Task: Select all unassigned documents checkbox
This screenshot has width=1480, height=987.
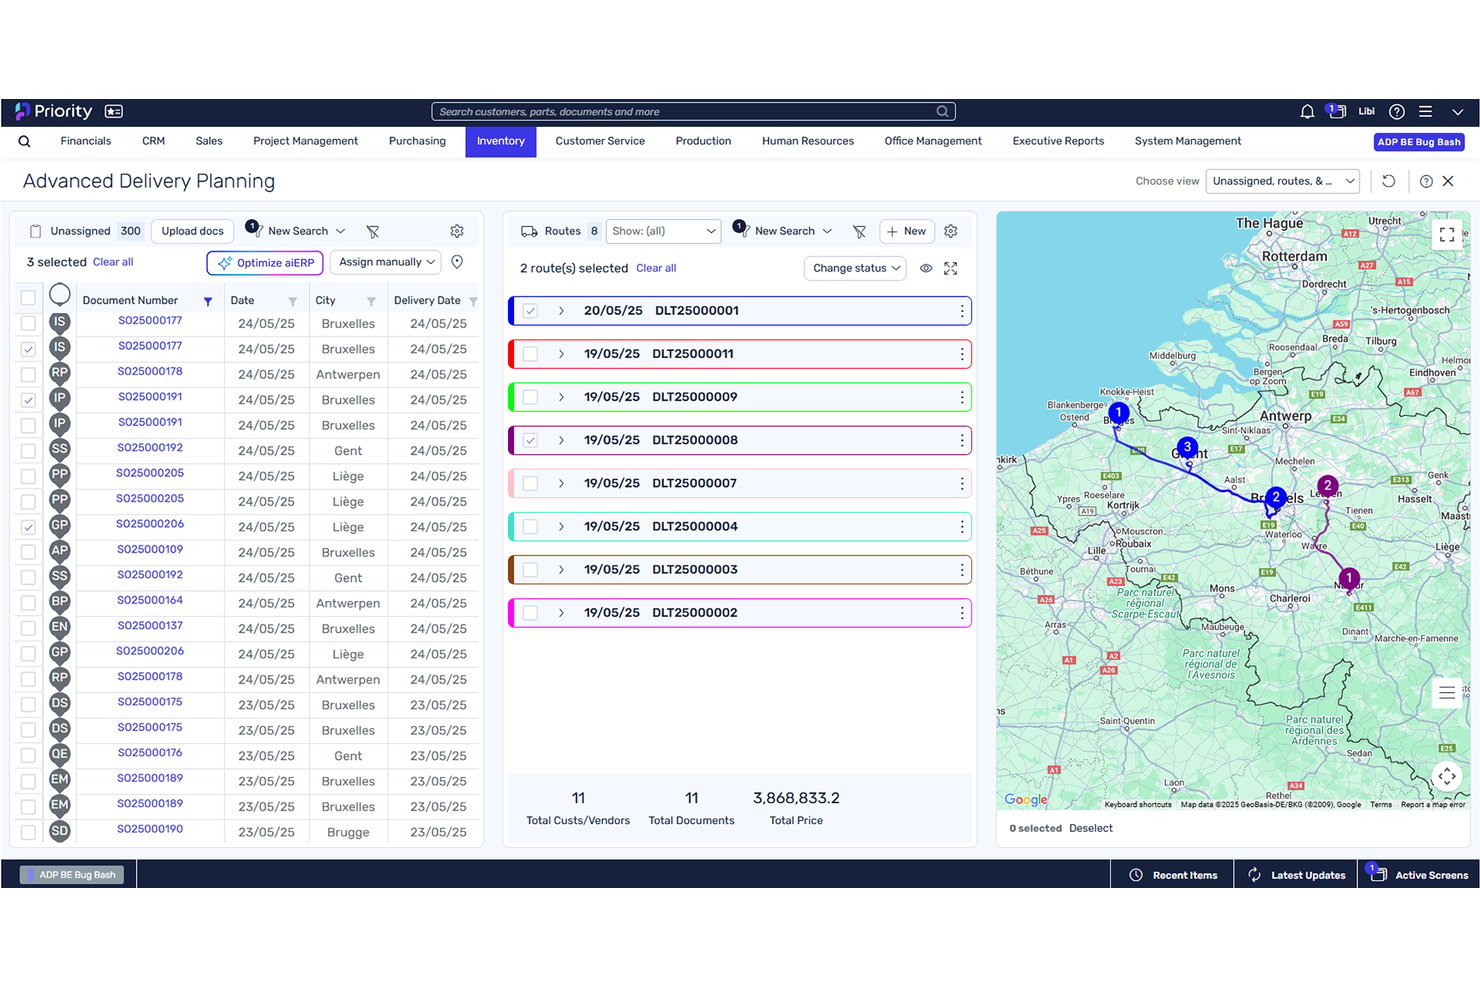Action: click(x=28, y=297)
